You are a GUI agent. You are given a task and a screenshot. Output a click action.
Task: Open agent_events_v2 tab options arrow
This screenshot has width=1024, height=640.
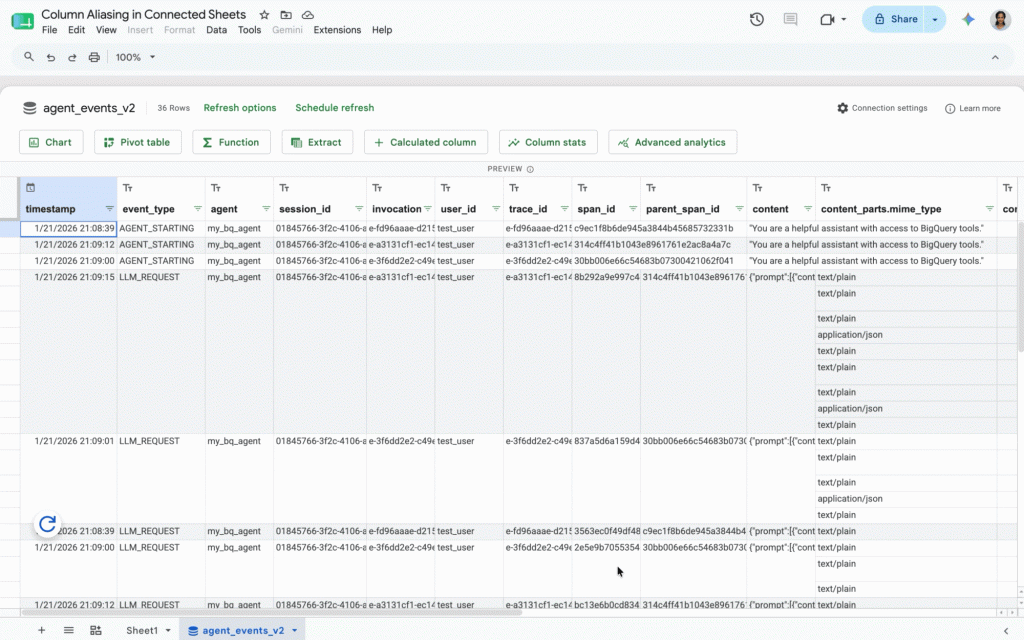(295, 630)
